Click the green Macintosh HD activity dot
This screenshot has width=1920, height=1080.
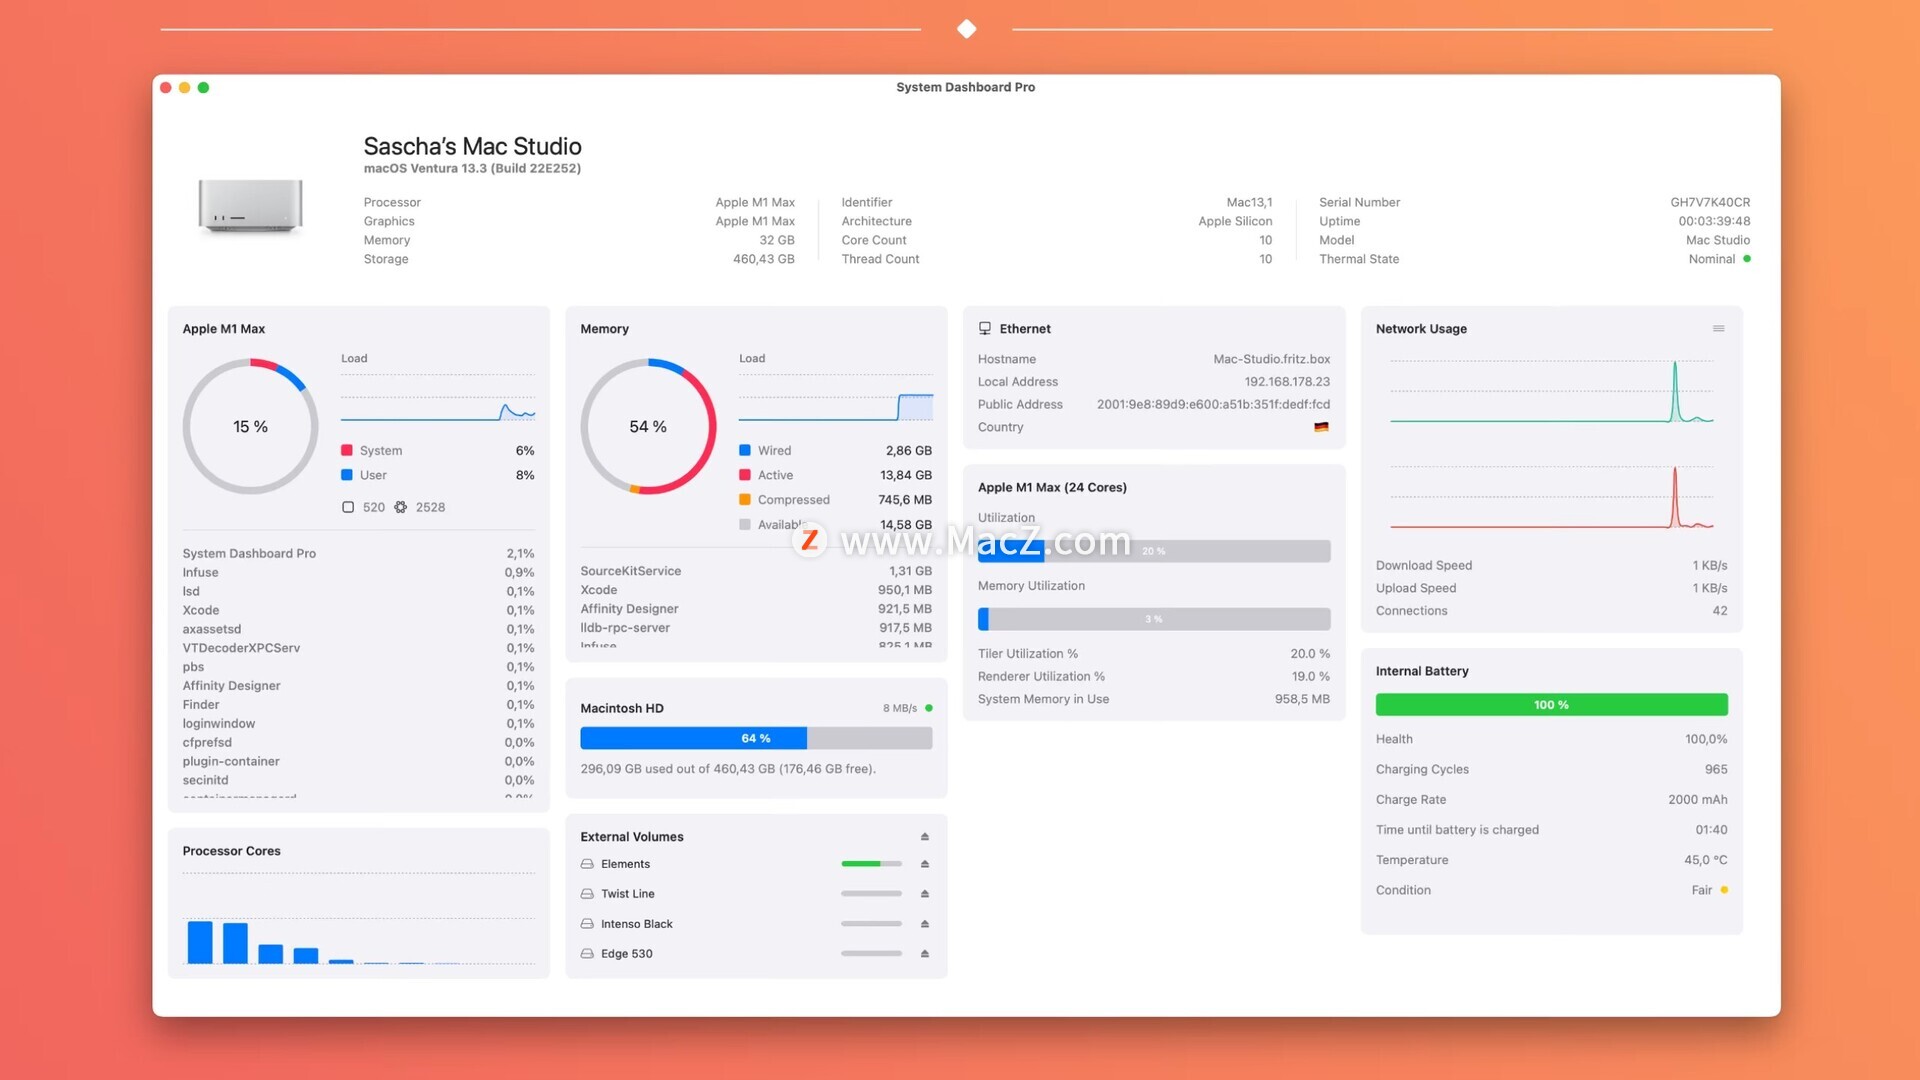point(929,708)
